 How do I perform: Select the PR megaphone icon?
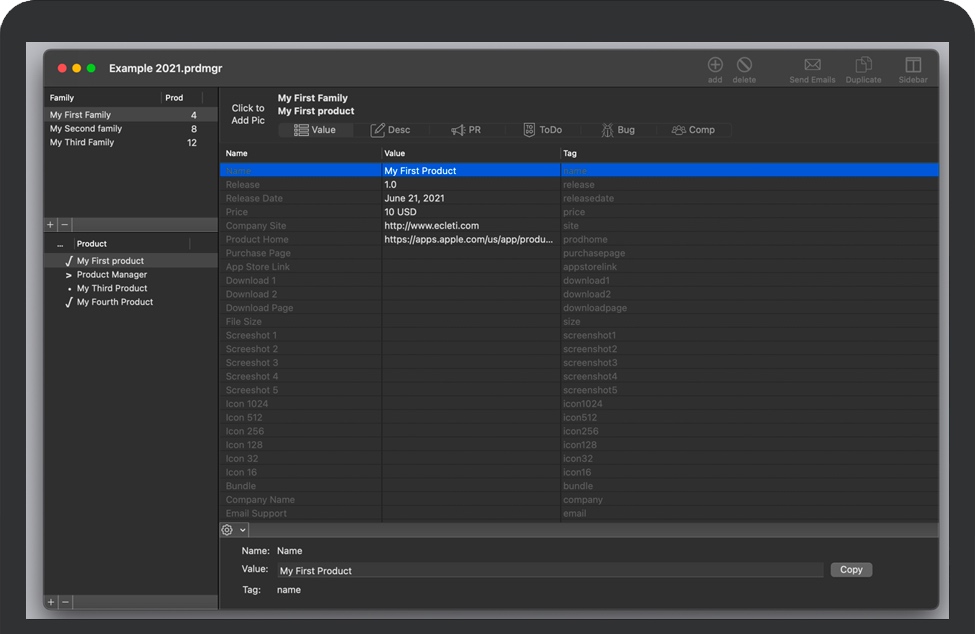pyautogui.click(x=457, y=129)
